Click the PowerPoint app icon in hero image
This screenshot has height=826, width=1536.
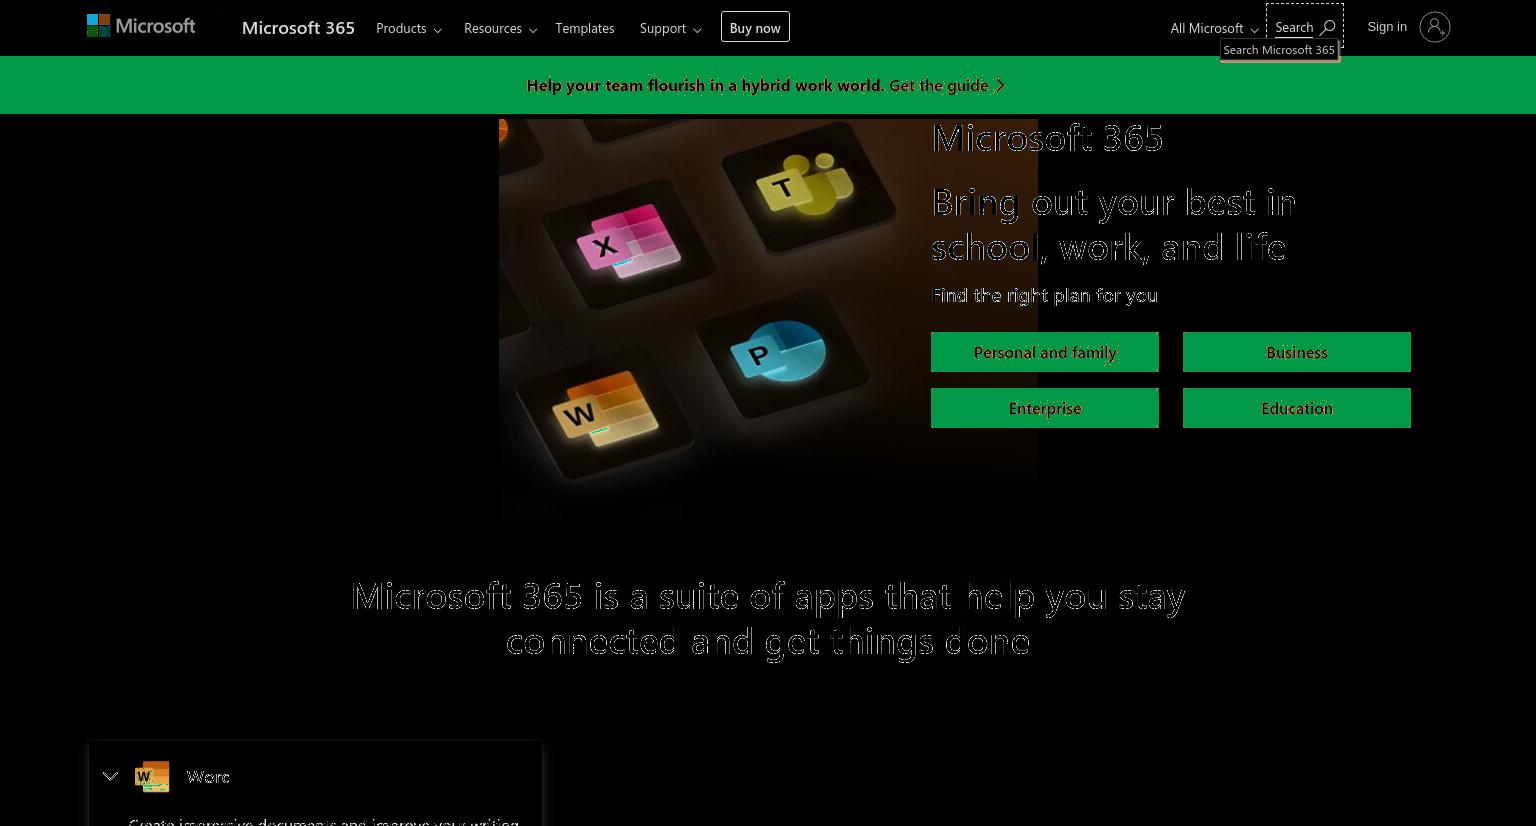coord(779,351)
